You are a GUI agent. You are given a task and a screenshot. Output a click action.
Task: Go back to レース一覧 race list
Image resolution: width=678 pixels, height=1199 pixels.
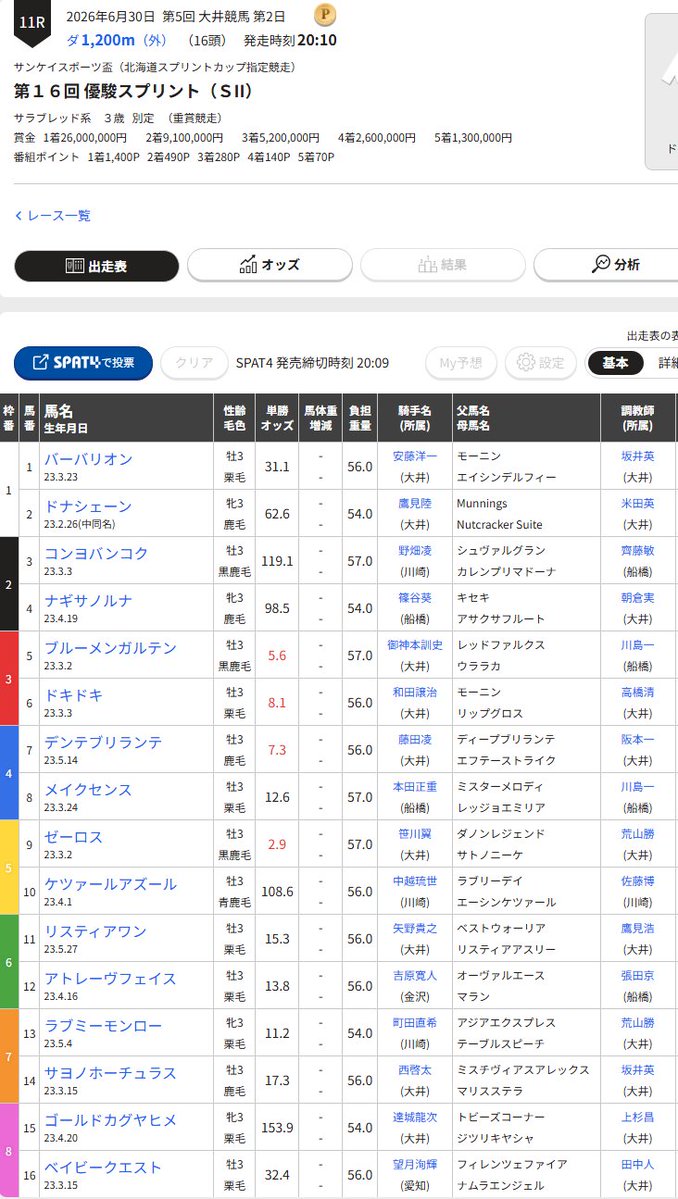coord(53,216)
